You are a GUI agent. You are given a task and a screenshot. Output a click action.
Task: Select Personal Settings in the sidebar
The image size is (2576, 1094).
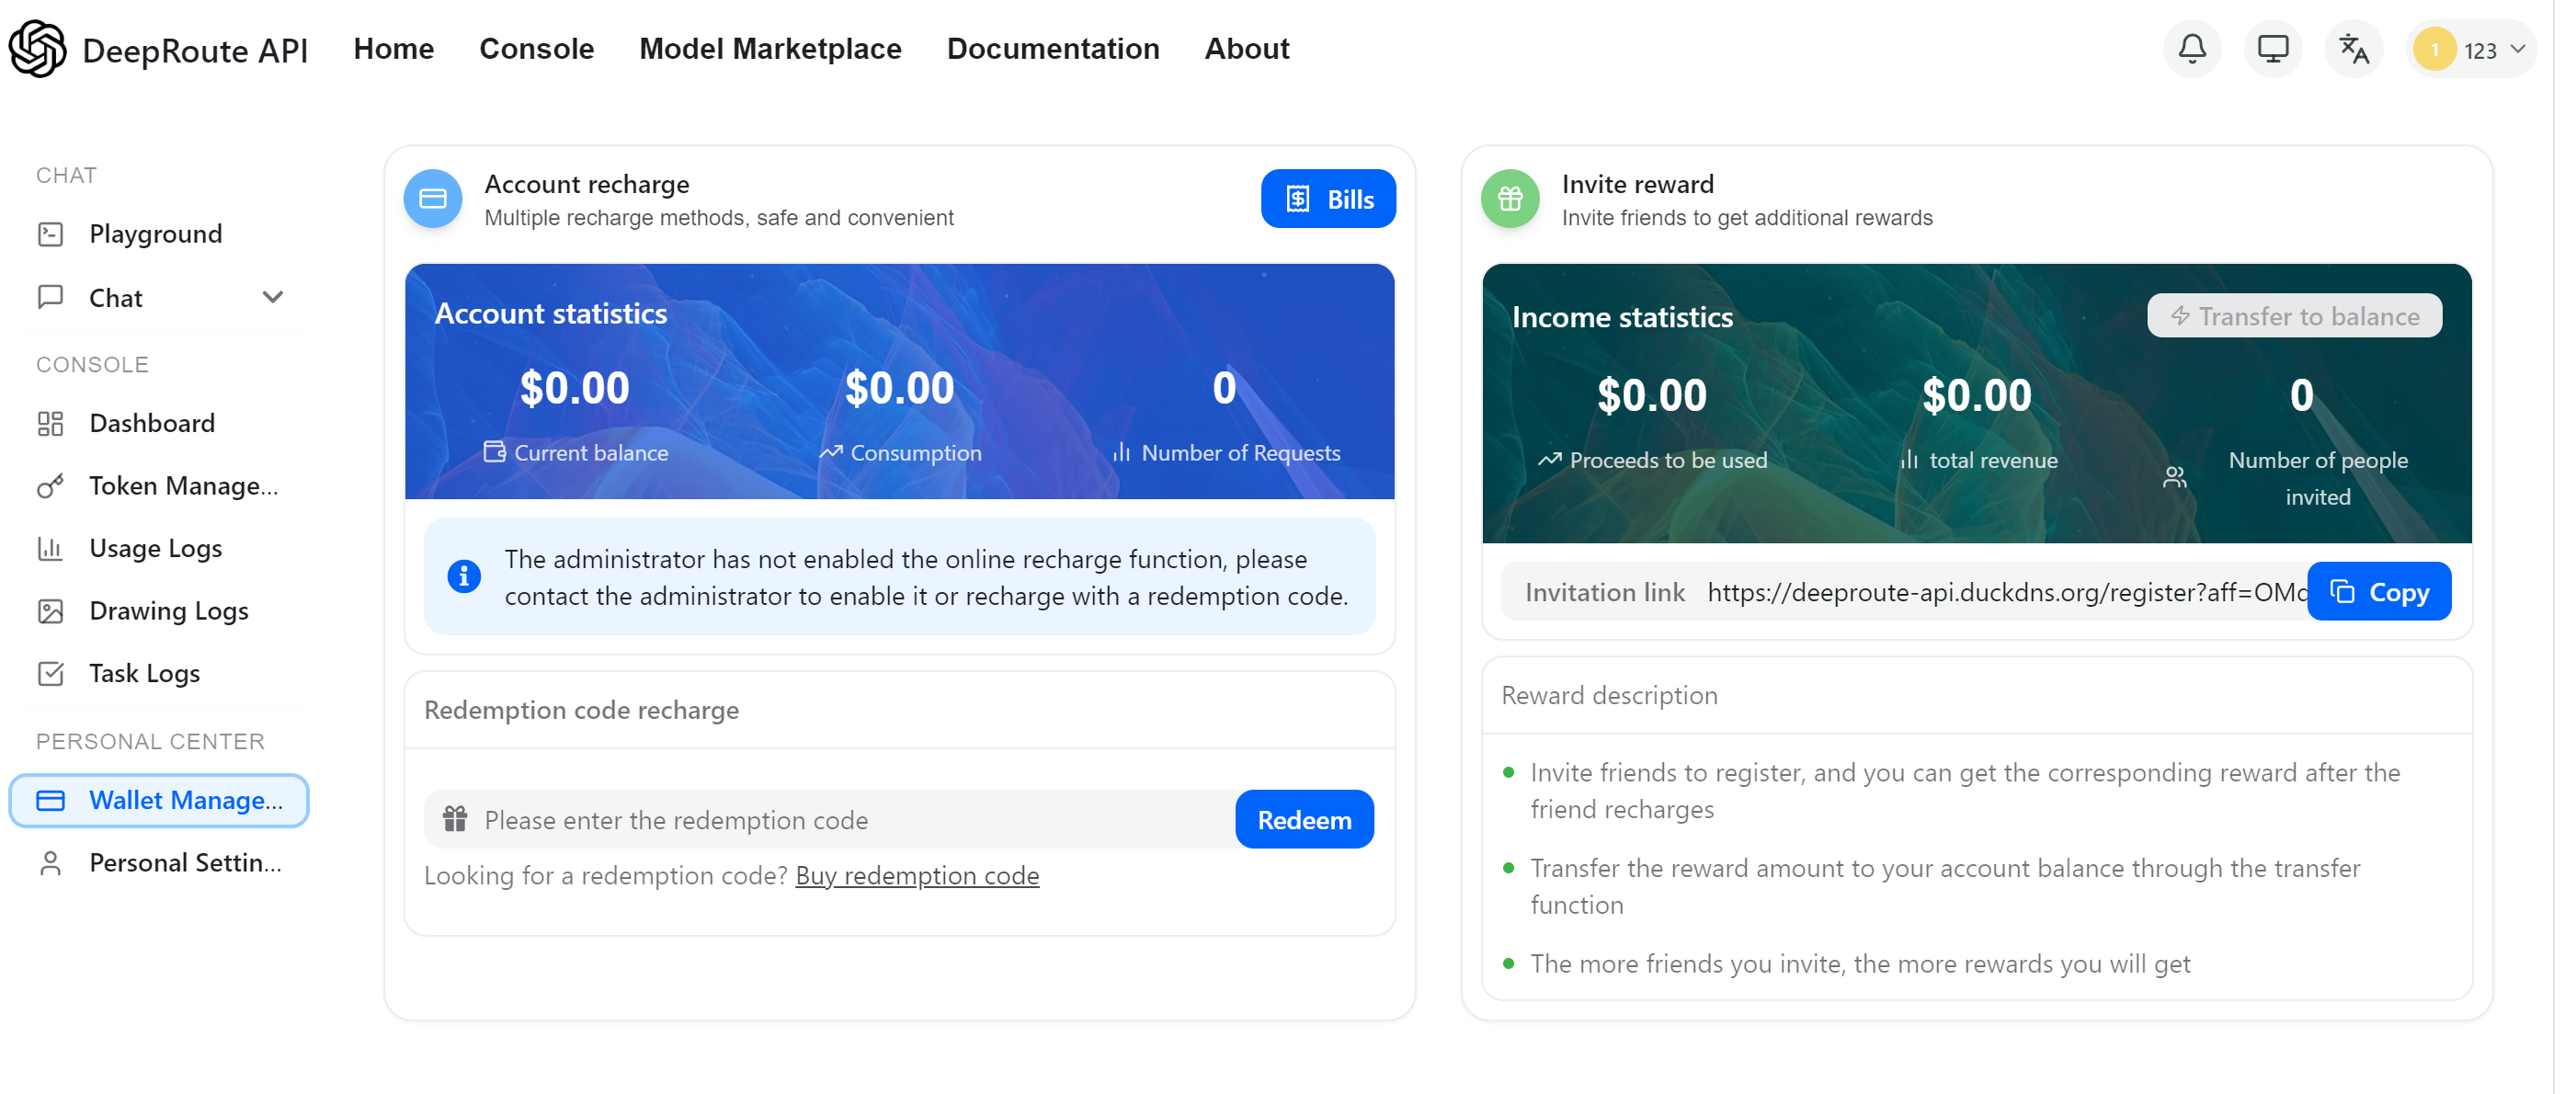(x=160, y=863)
